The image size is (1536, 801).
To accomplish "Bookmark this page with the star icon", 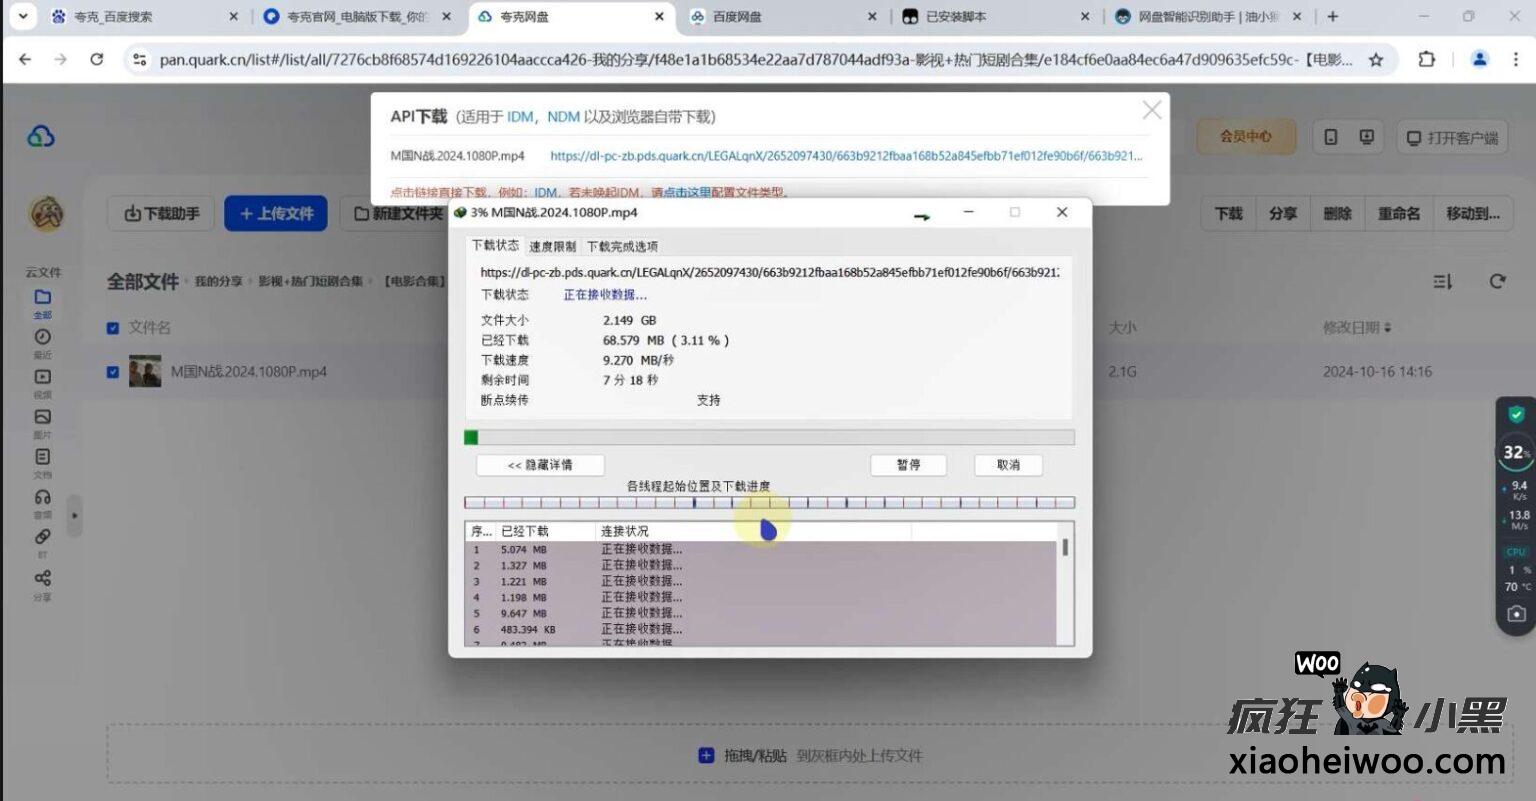I will click(1376, 60).
